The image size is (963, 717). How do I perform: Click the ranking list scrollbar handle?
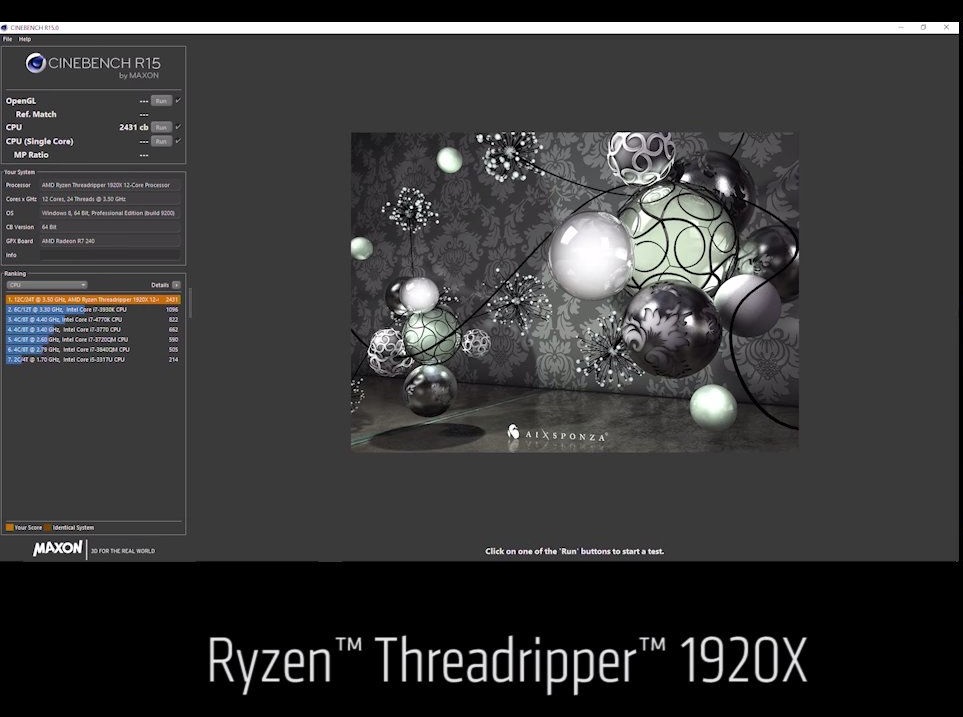click(x=190, y=303)
